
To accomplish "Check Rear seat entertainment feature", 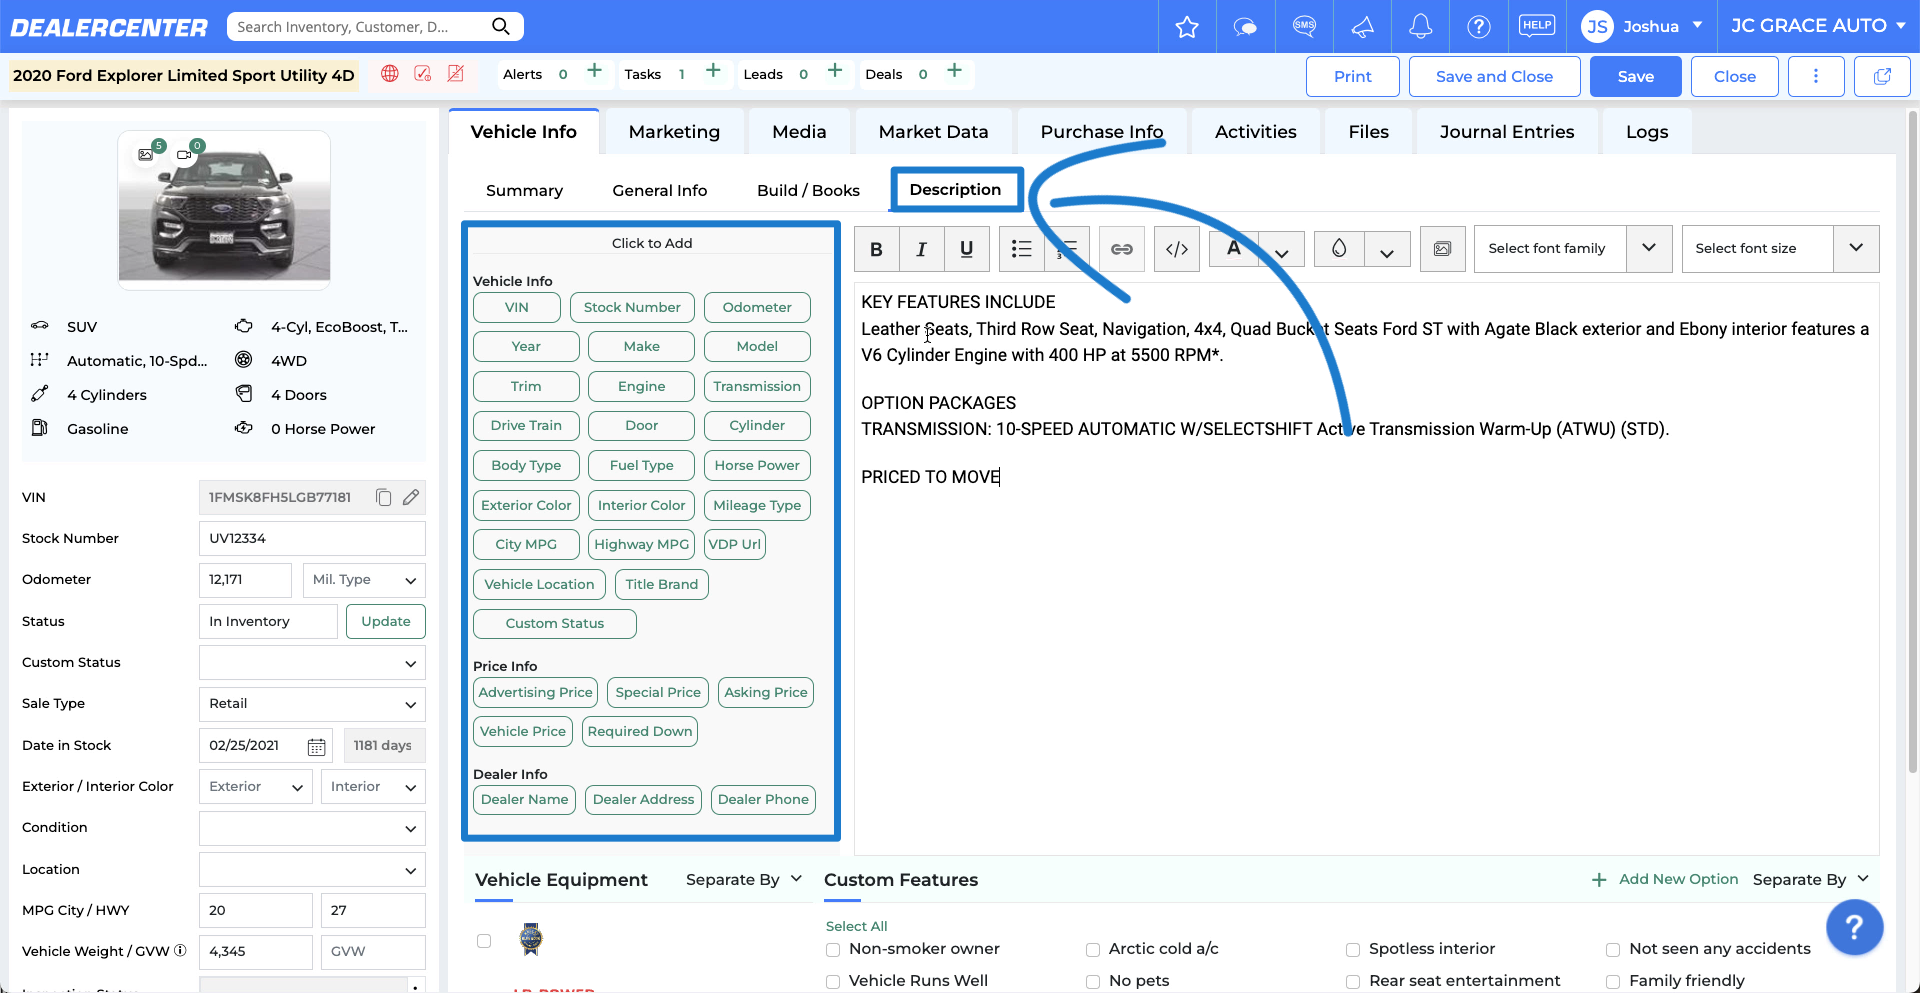I will (x=1353, y=981).
